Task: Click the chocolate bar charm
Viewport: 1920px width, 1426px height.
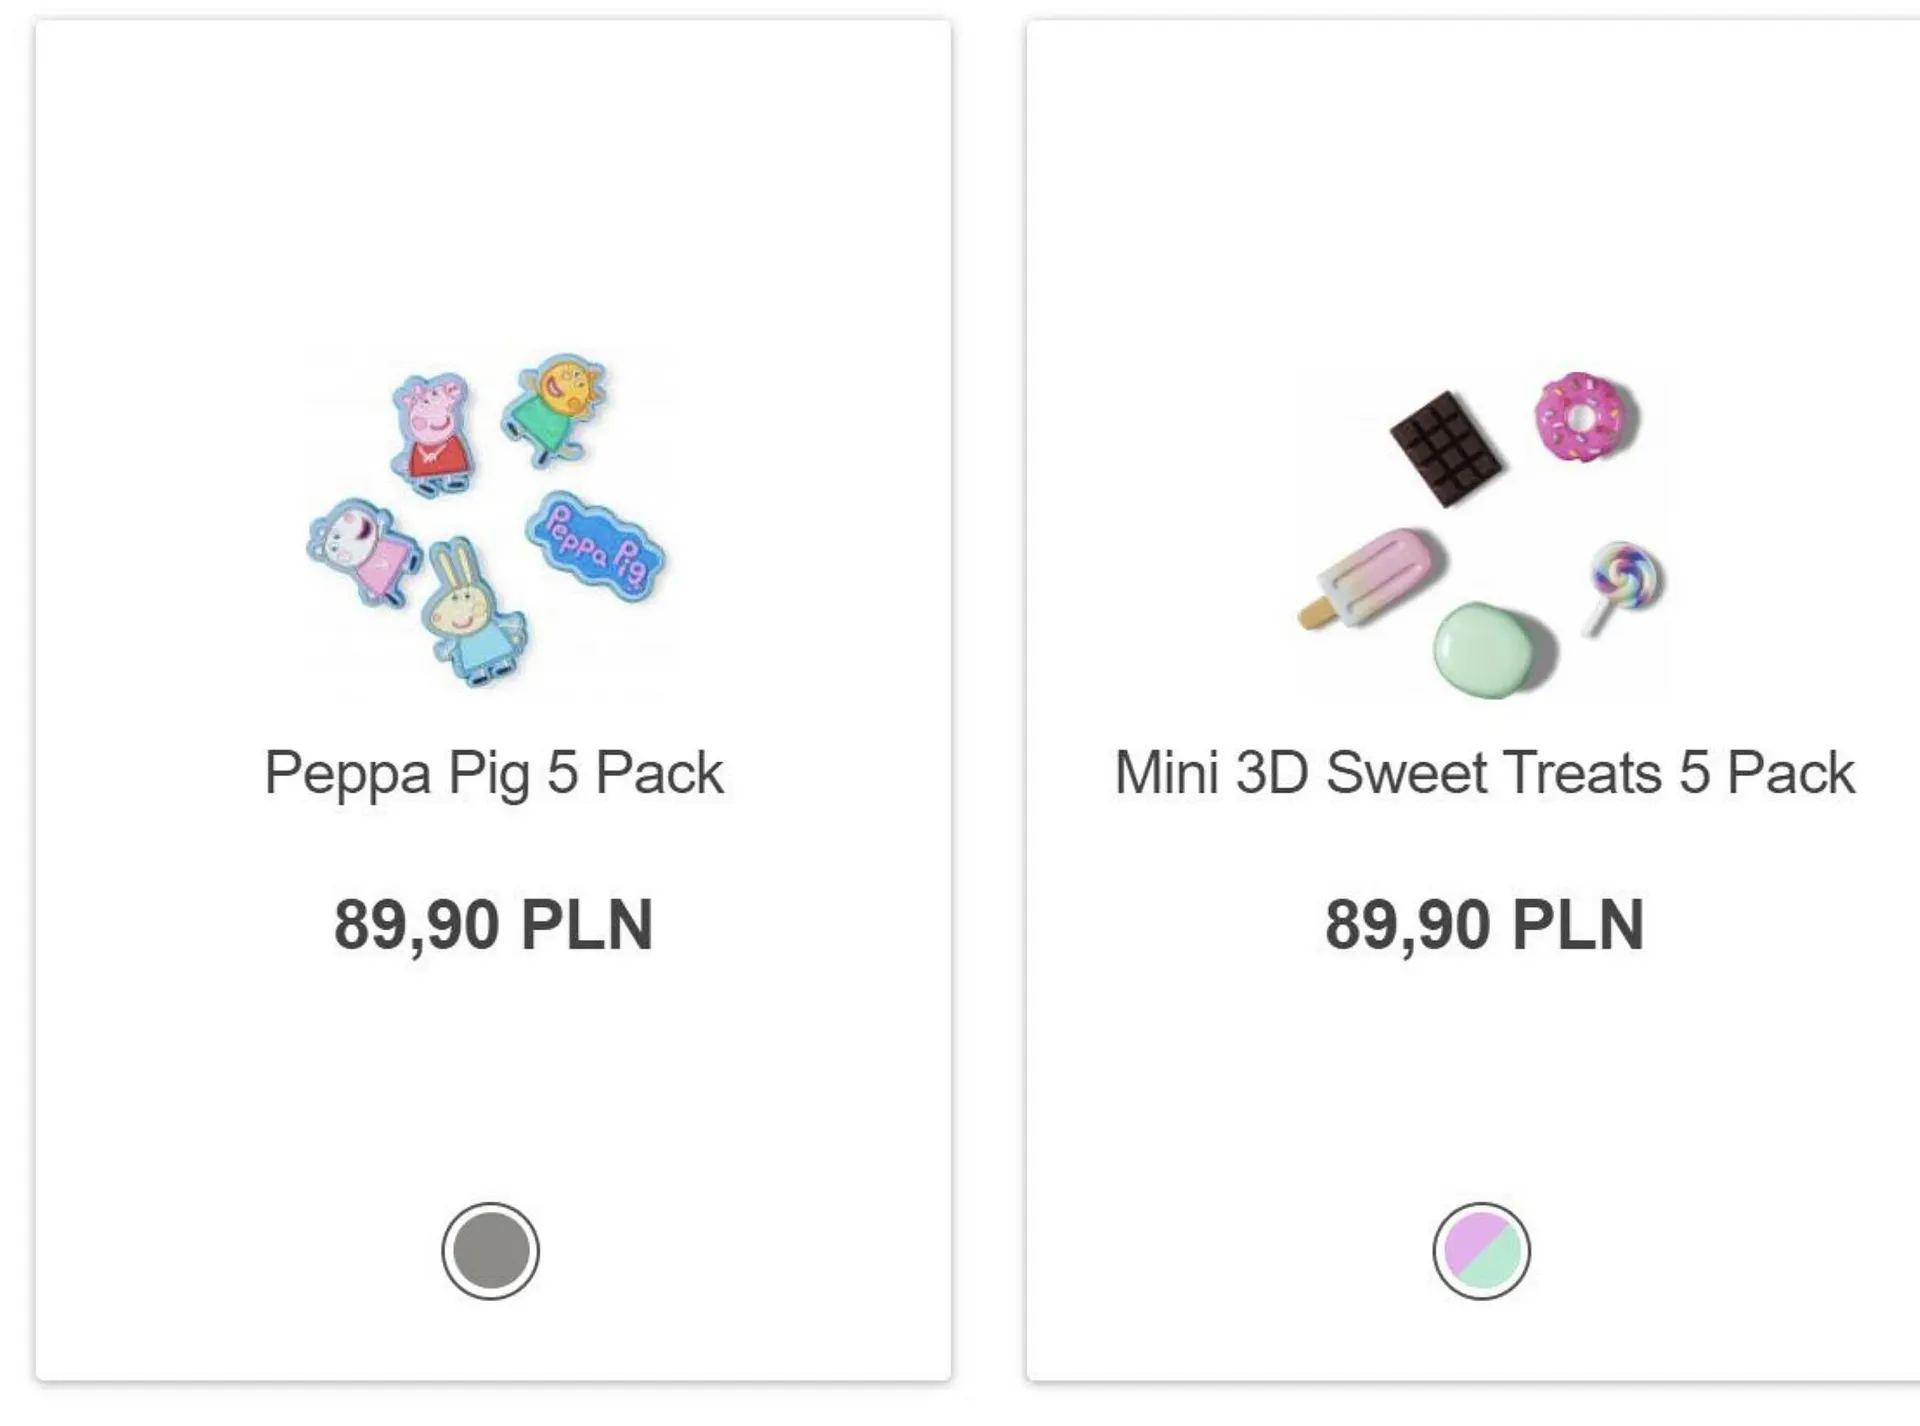Action: pos(1446,449)
